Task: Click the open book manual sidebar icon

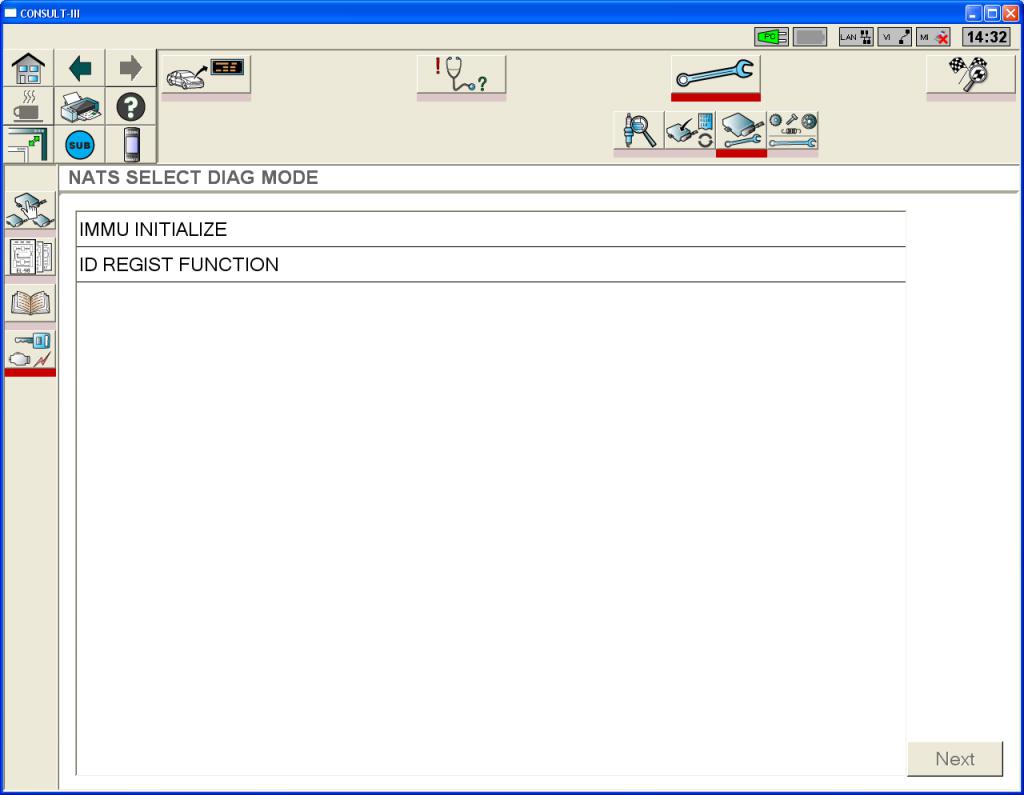Action: tap(30, 302)
